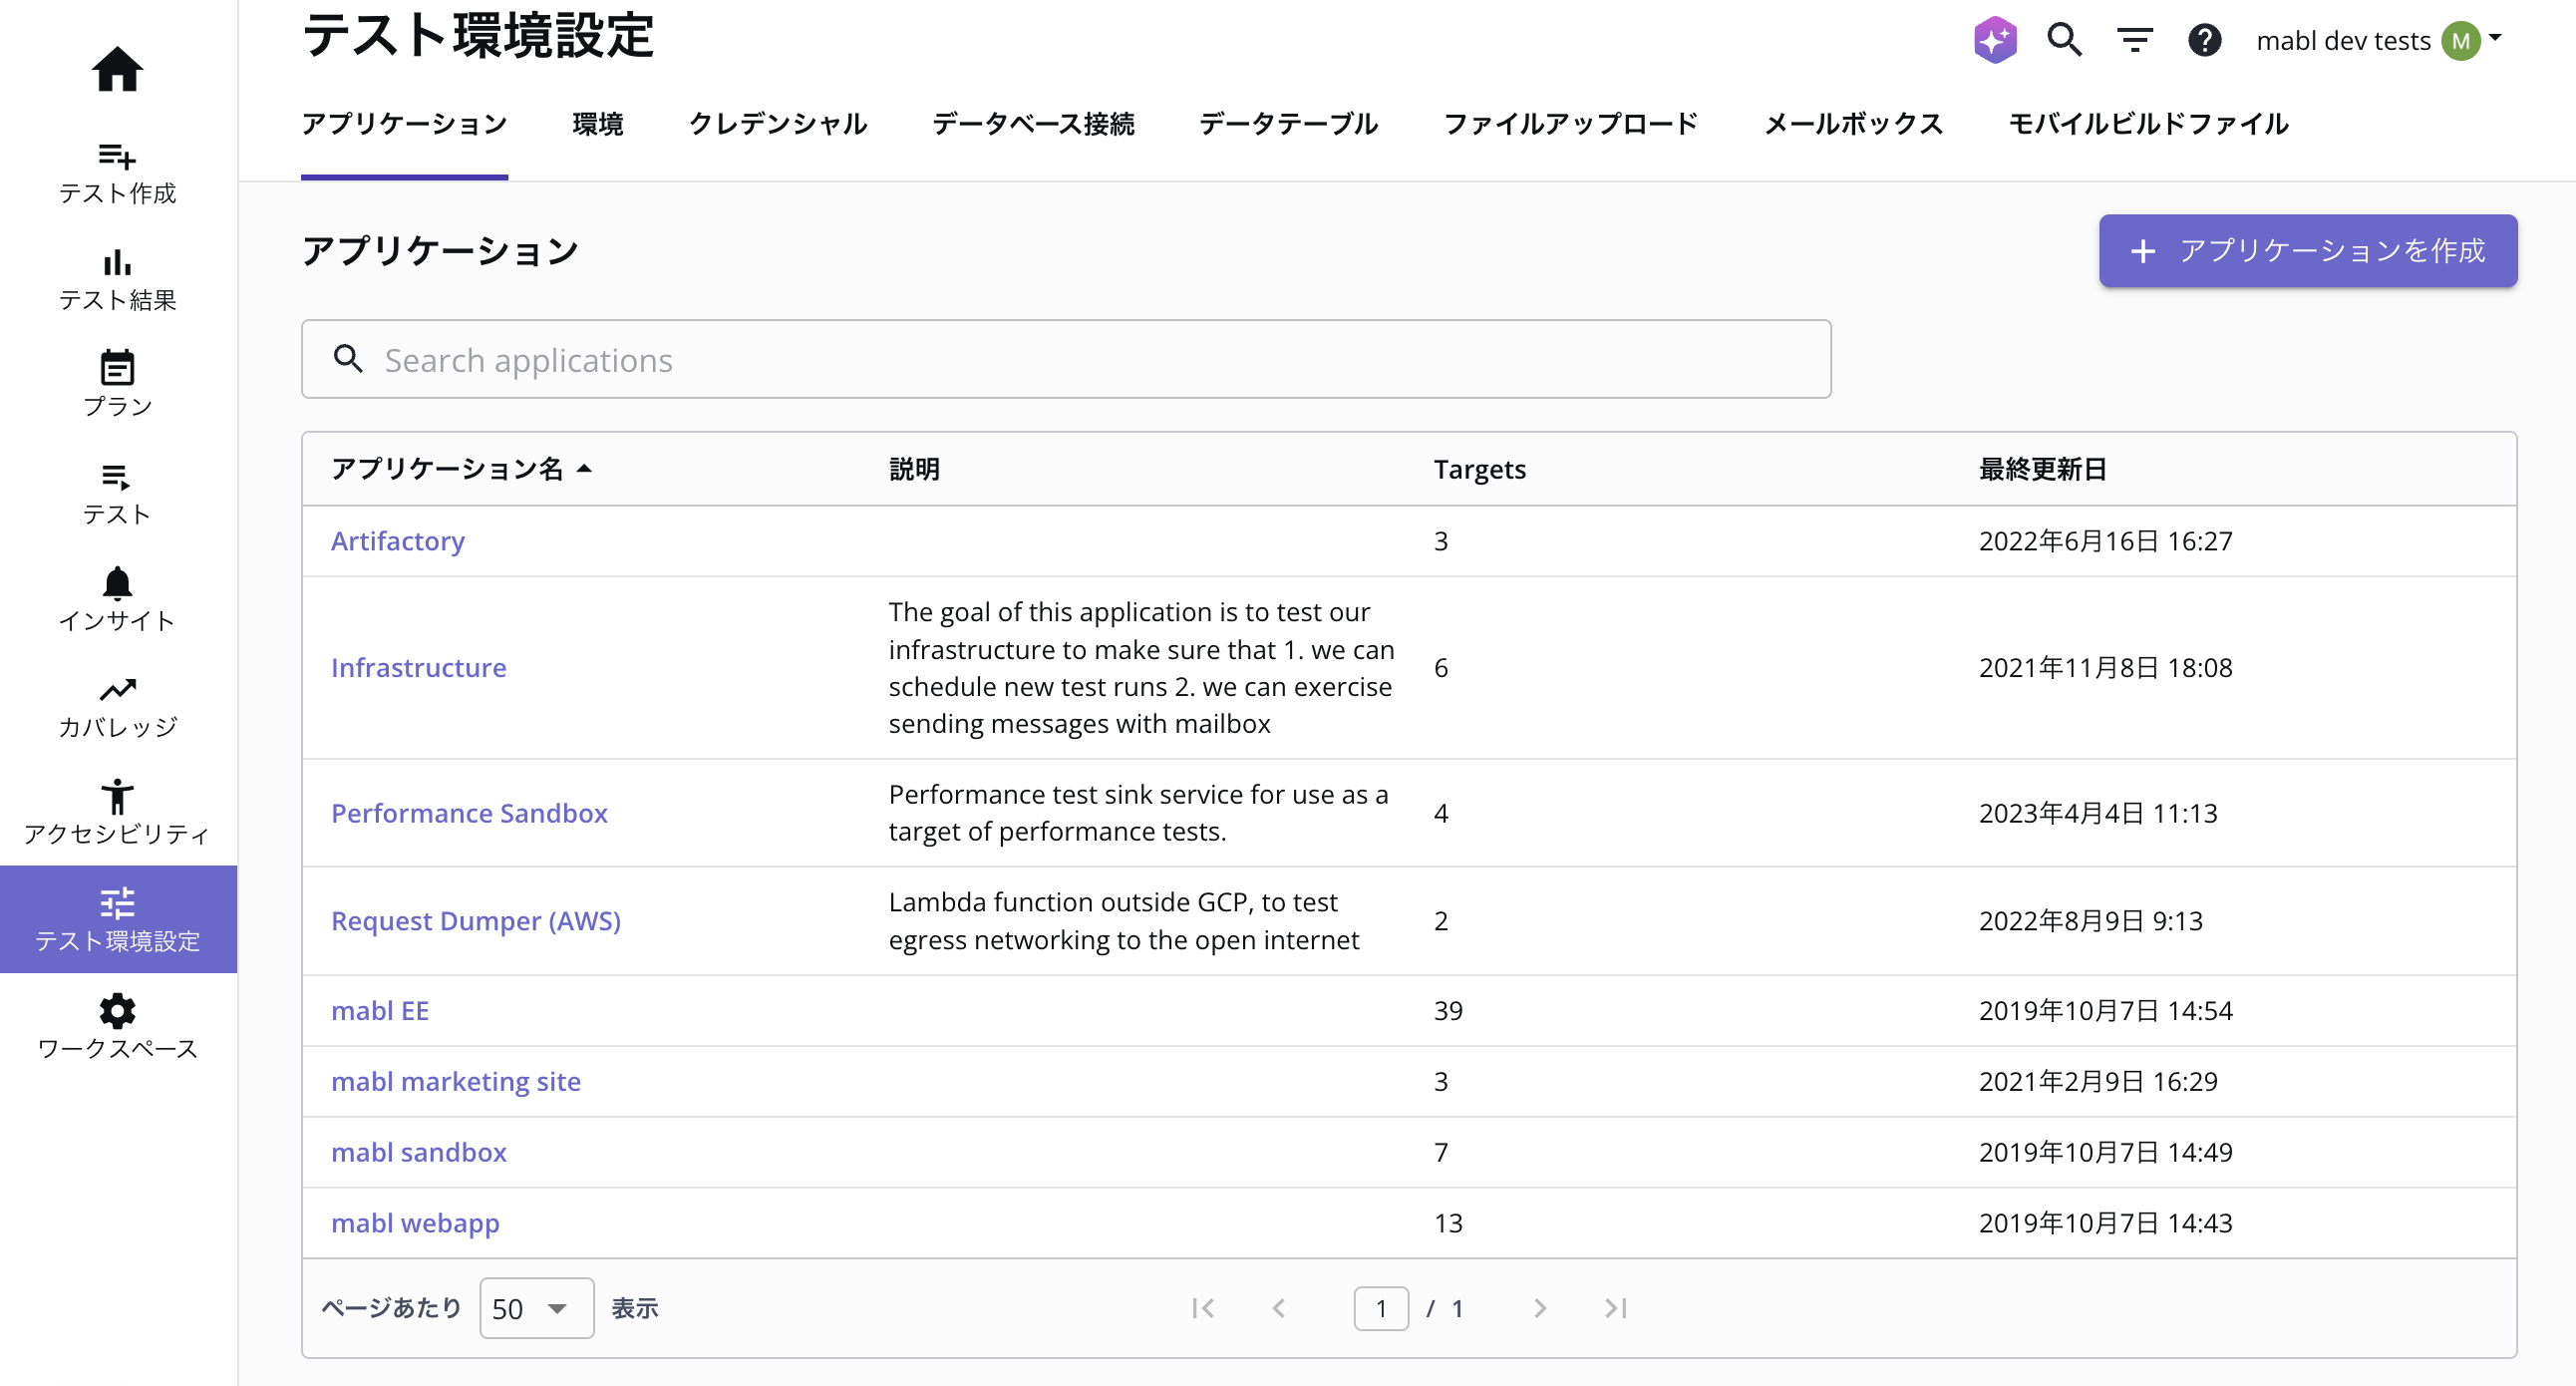Toggle sort on アプリケーション名 column
The width and height of the screenshot is (2576, 1386).
pyautogui.click(x=462, y=468)
